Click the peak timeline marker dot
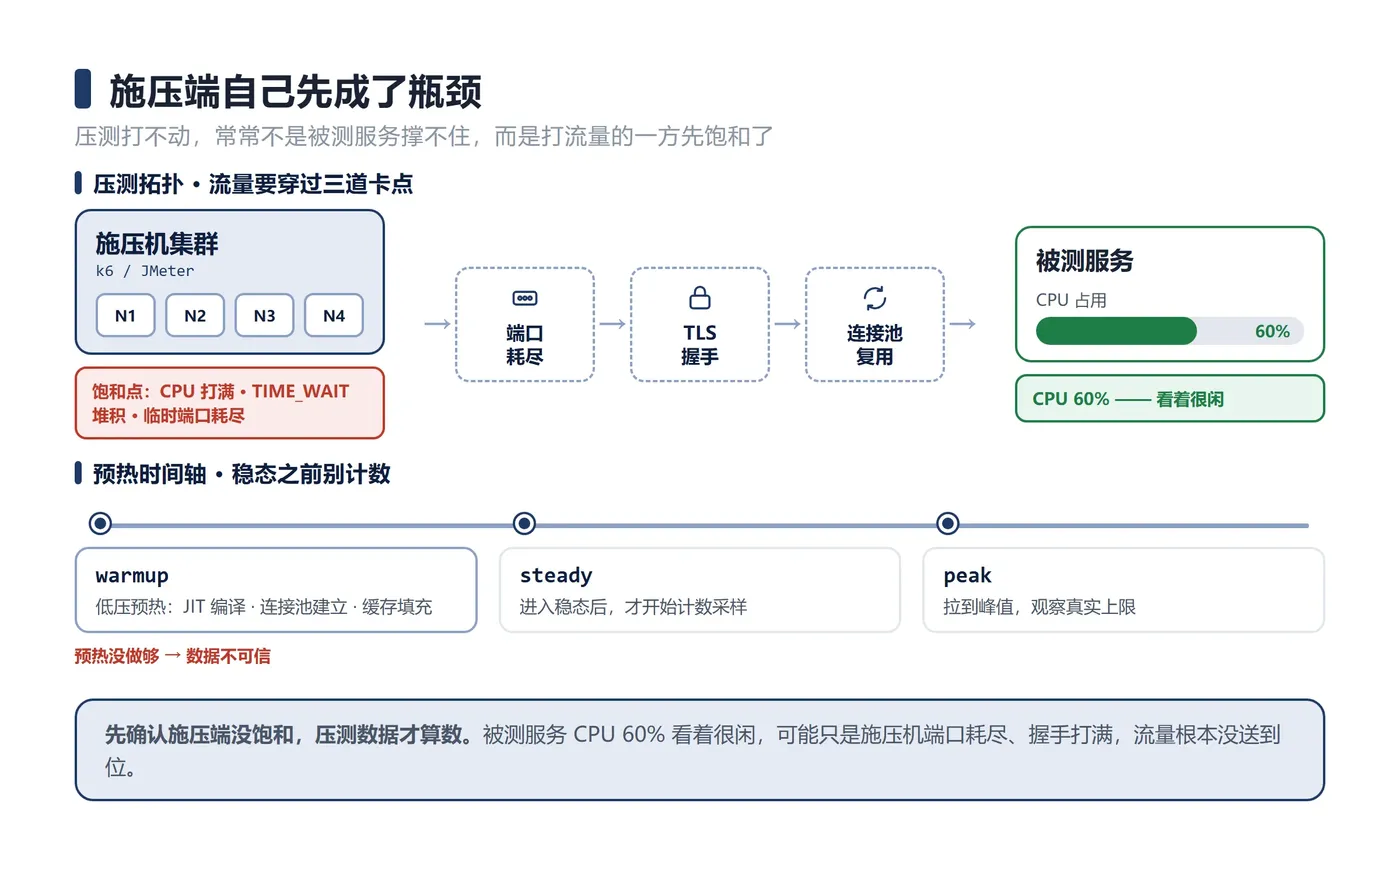This screenshot has height=887, width=1400. 948,523
